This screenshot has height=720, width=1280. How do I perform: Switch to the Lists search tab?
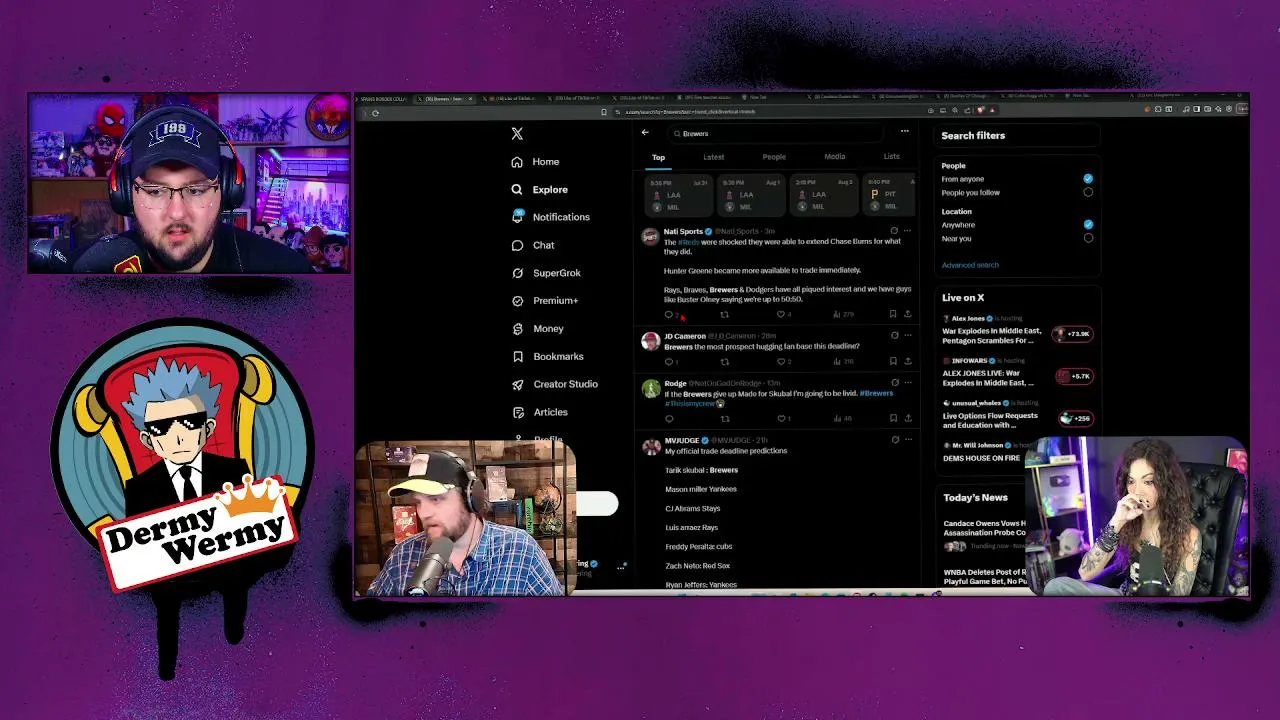tap(891, 157)
